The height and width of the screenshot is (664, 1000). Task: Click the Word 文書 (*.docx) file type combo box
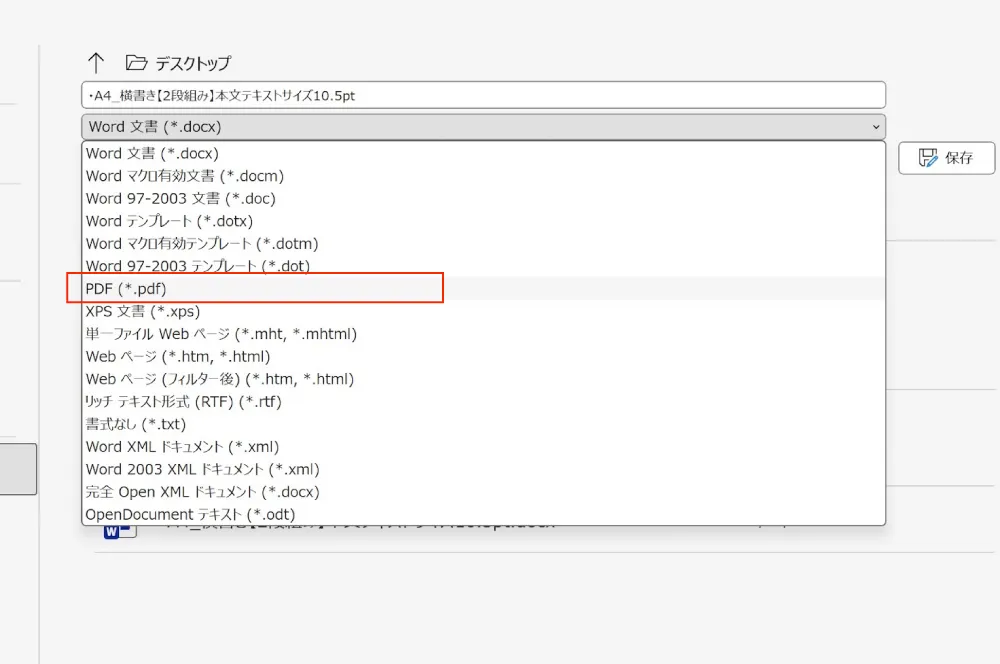(480, 127)
